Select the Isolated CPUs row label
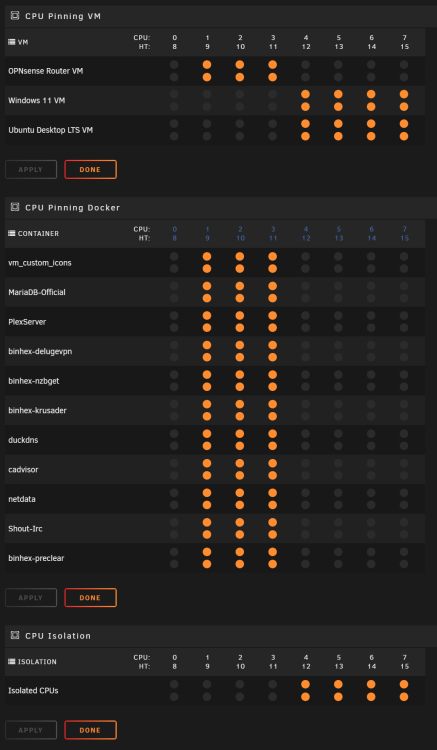This screenshot has height=750, width=437. [x=33, y=691]
